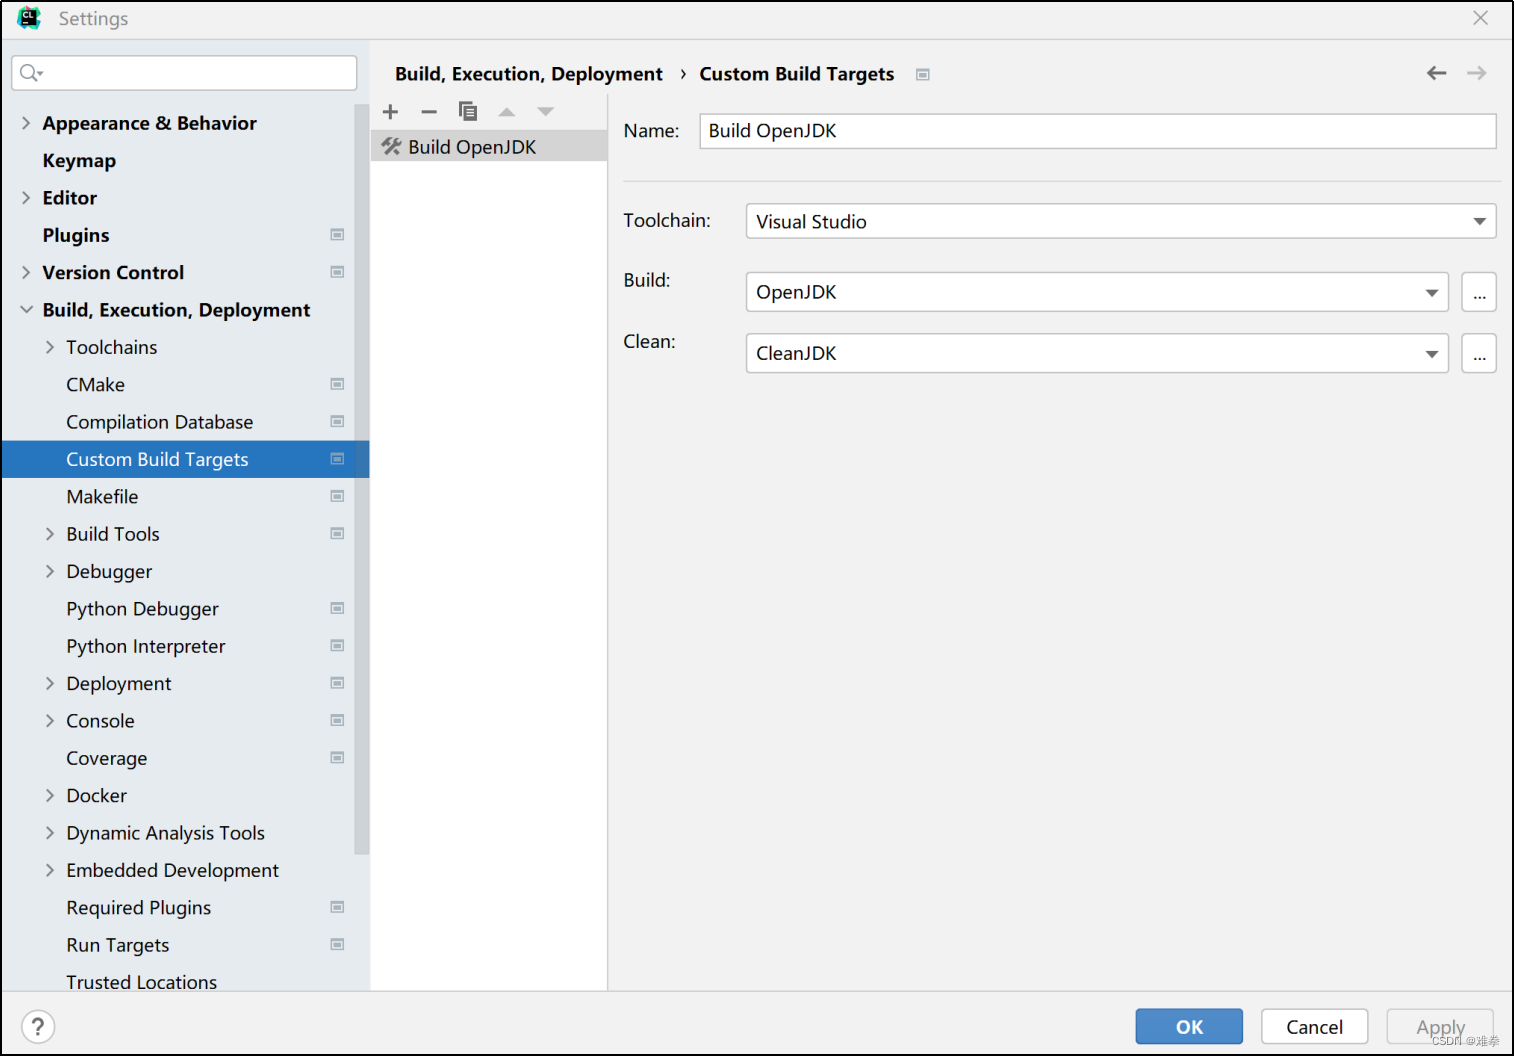Expand Embedded Development node
This screenshot has width=1515, height=1056.
(50, 871)
